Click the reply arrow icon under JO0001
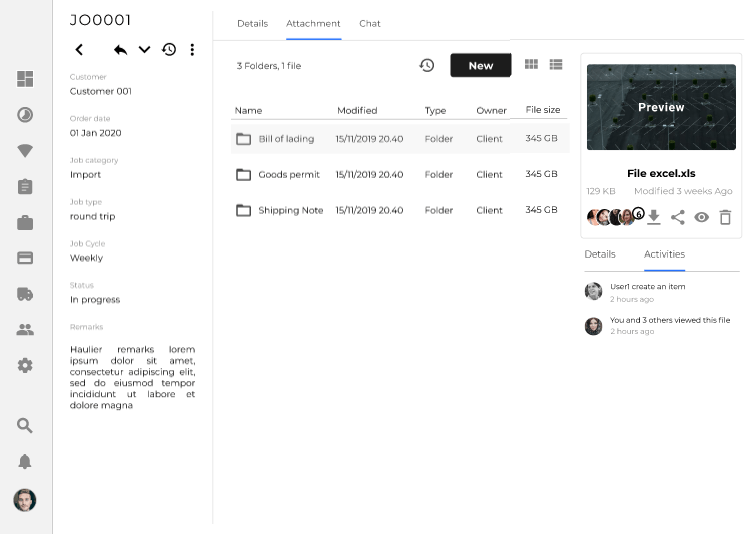The height and width of the screenshot is (534, 754). point(120,50)
